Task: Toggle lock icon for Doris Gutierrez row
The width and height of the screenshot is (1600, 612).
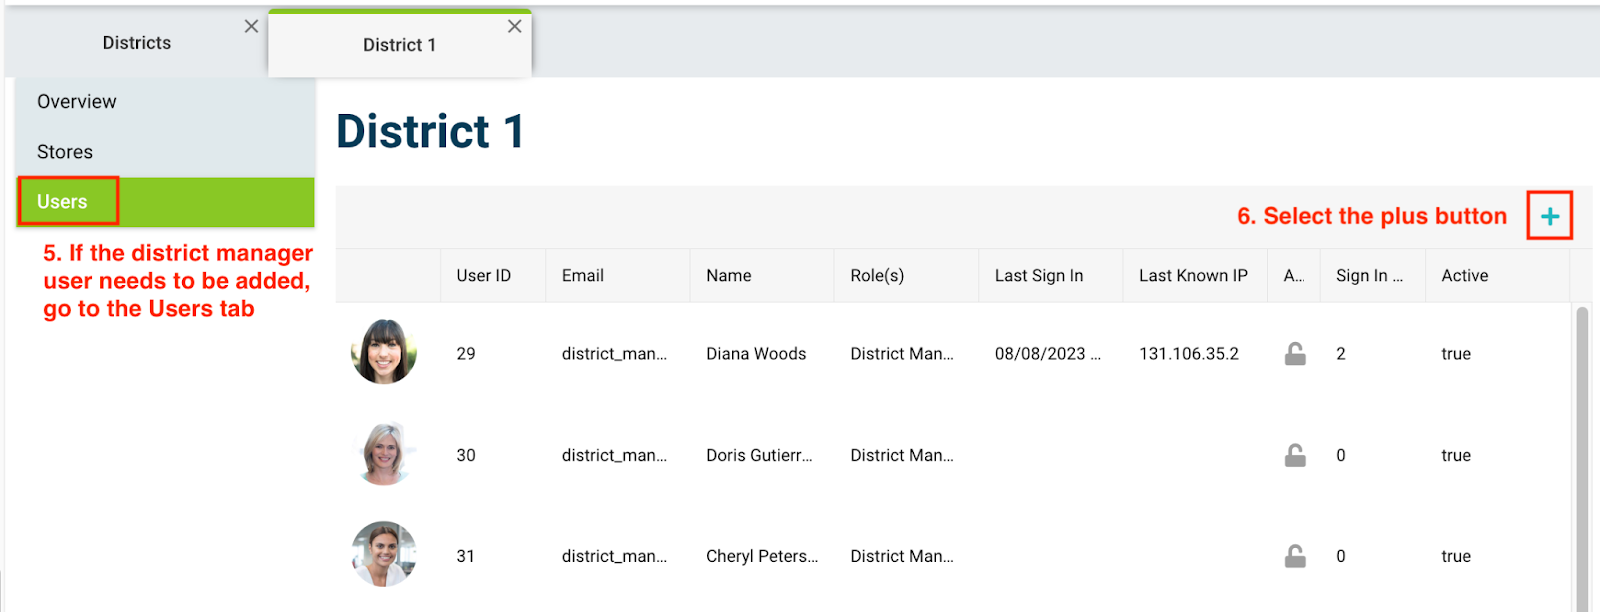Action: click(x=1295, y=455)
